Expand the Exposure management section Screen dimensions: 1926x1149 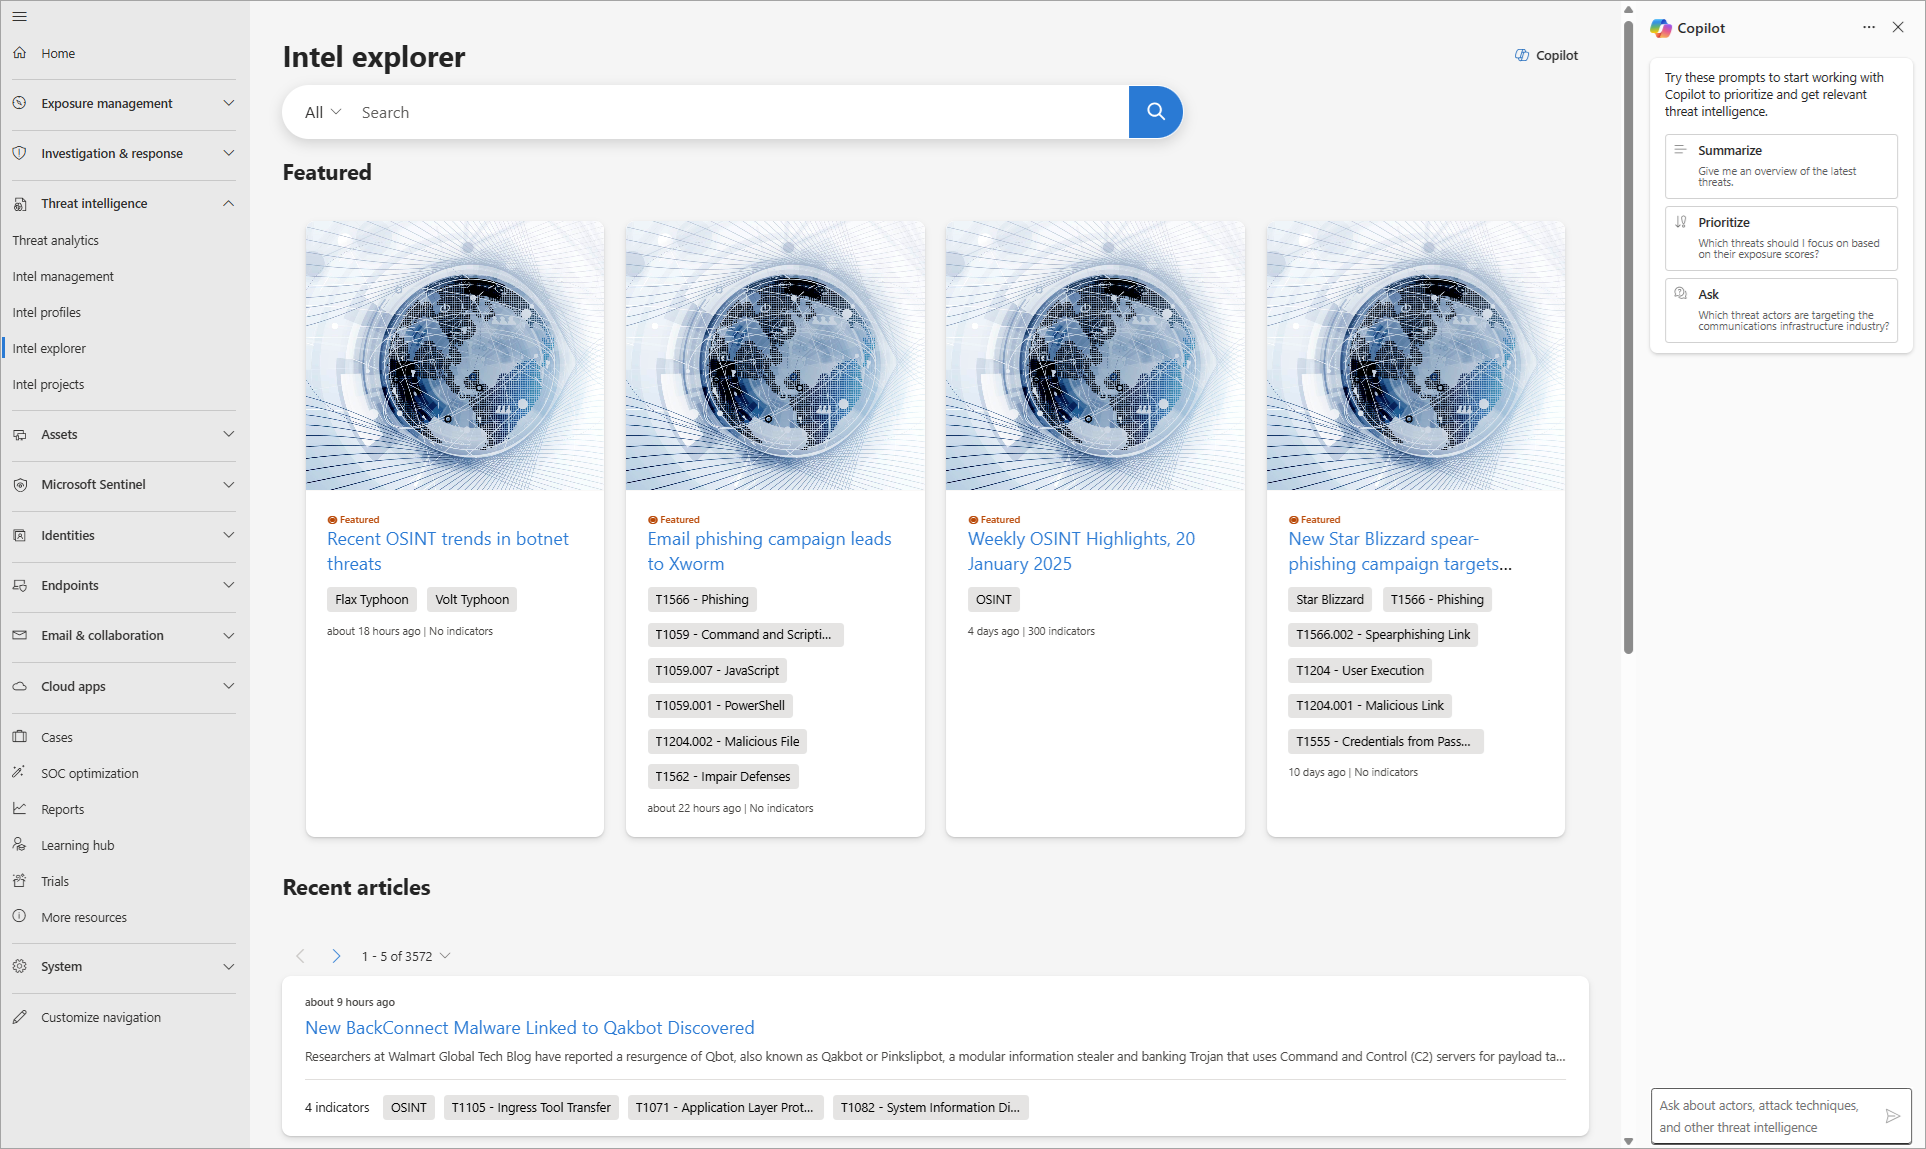(x=228, y=103)
